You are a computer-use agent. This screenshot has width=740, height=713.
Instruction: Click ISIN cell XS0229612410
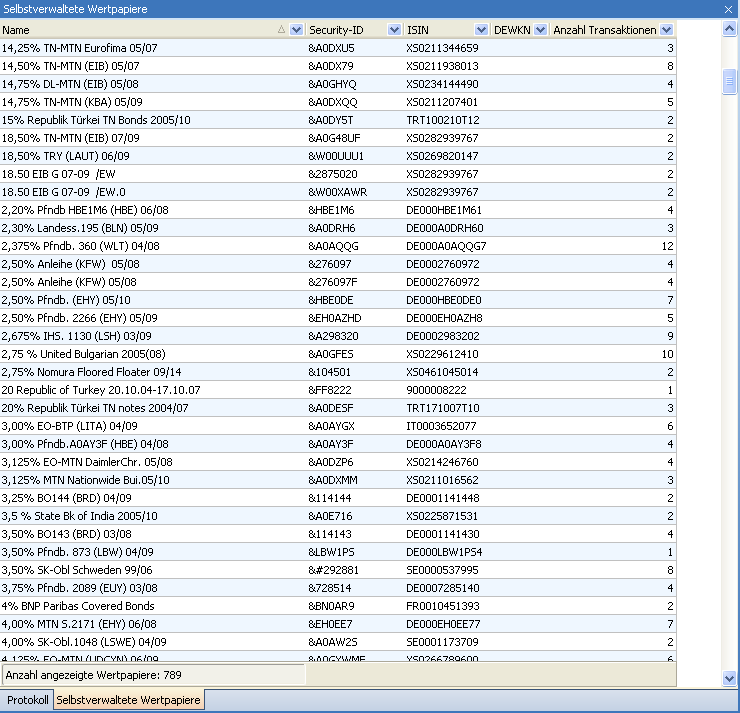442,354
